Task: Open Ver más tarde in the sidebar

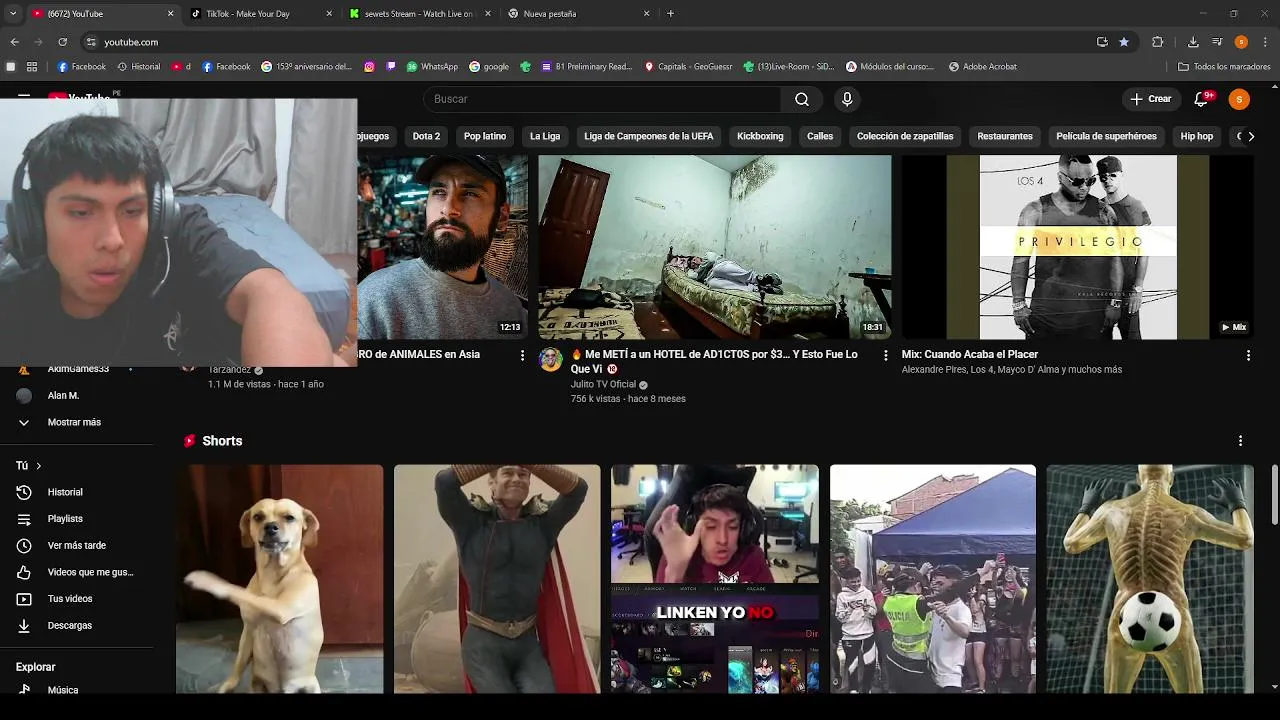Action: [x=77, y=545]
